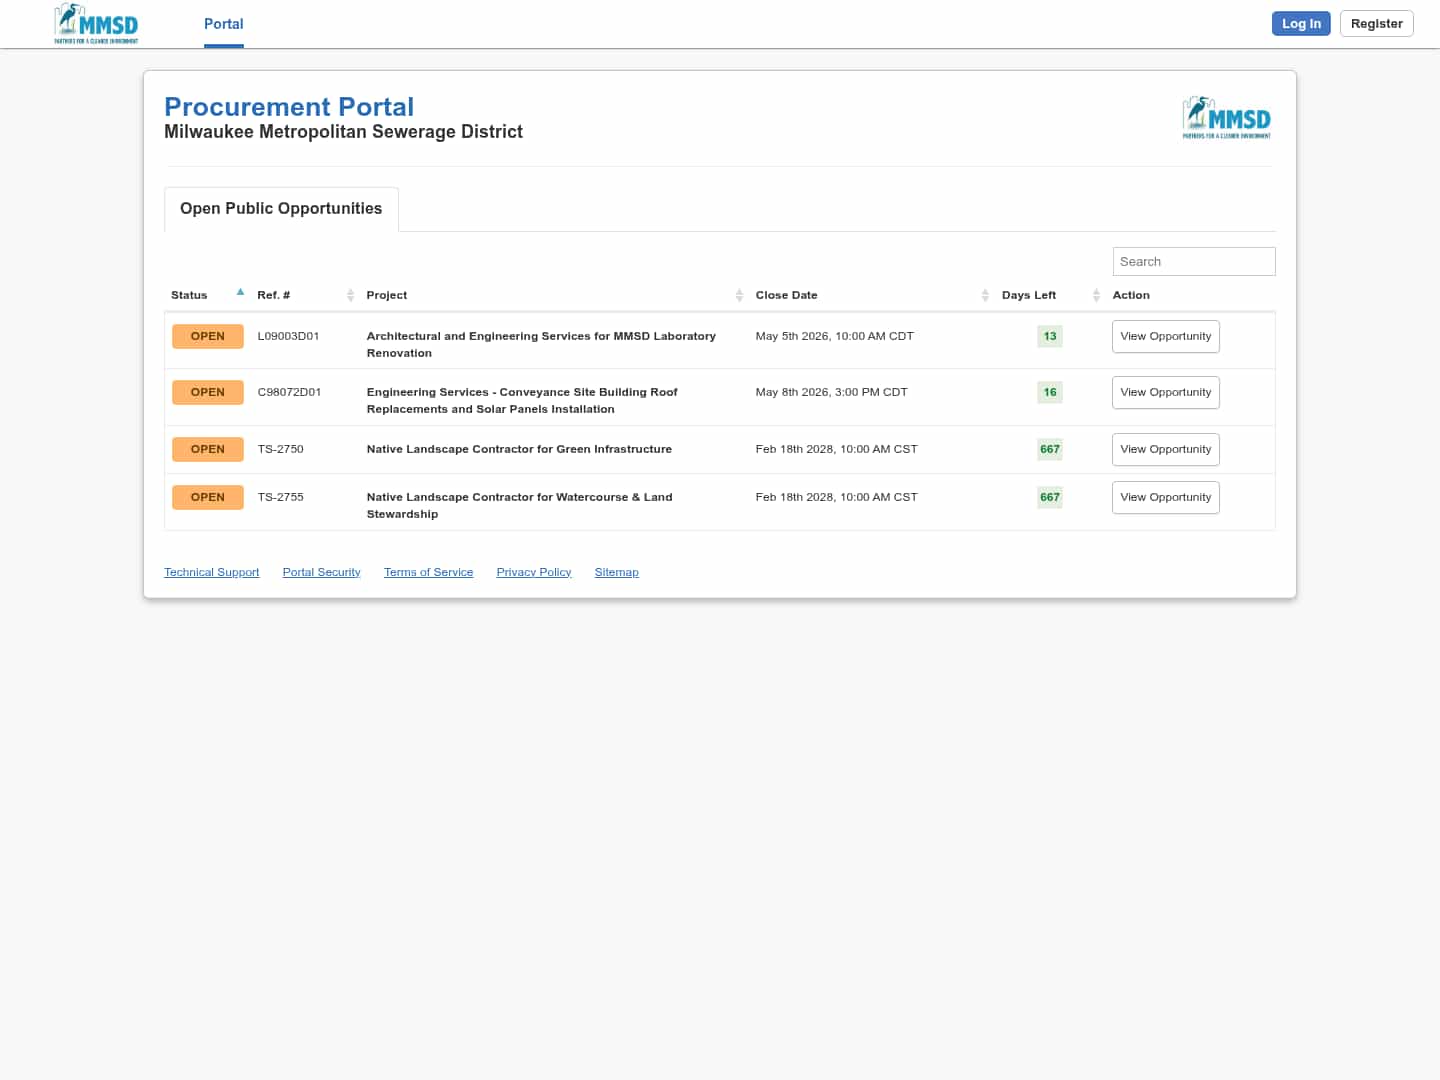Sort table by Project column
The width and height of the screenshot is (1440, 1080).
click(x=739, y=295)
